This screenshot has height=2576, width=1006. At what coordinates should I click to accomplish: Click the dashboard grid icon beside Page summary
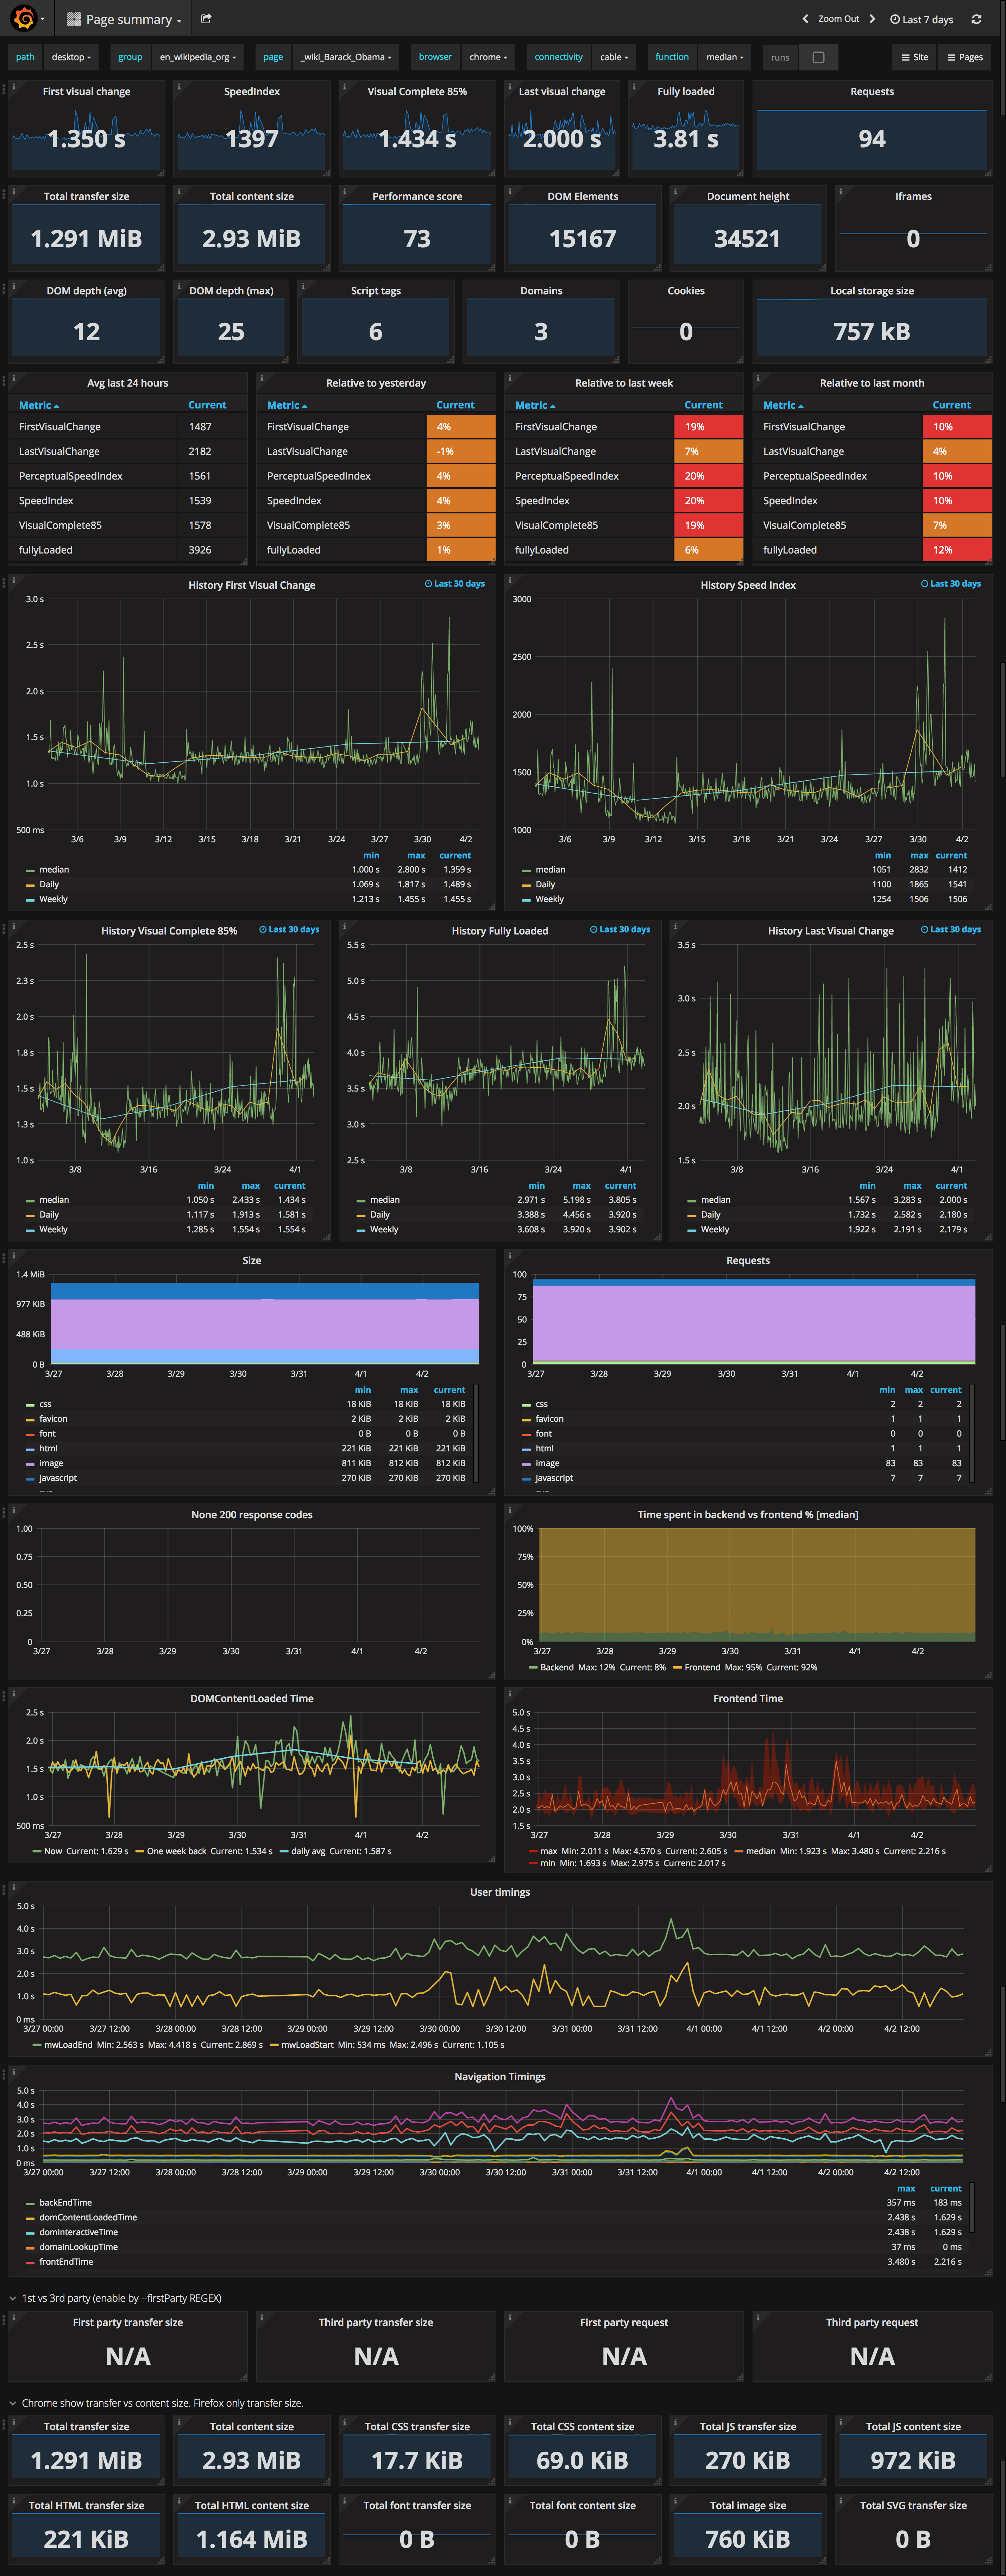[x=74, y=19]
